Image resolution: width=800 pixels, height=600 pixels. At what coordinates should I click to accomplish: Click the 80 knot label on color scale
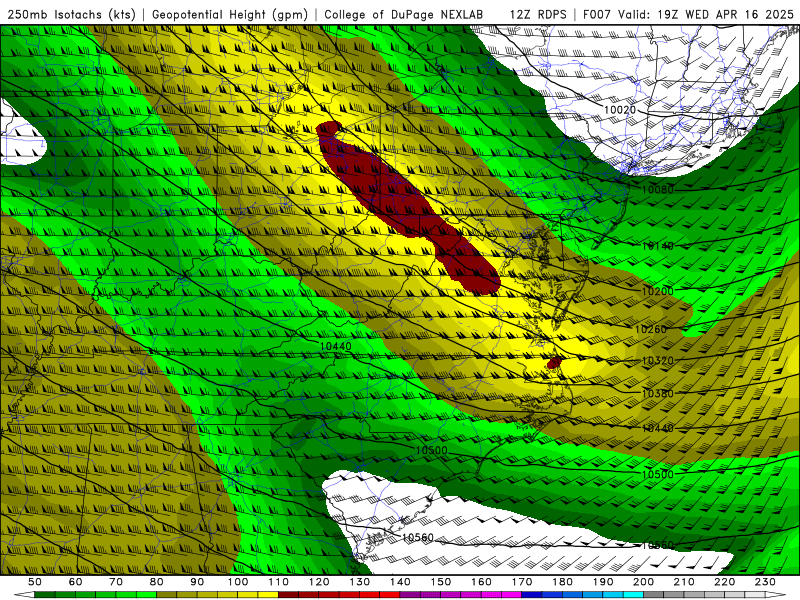[x=157, y=582]
